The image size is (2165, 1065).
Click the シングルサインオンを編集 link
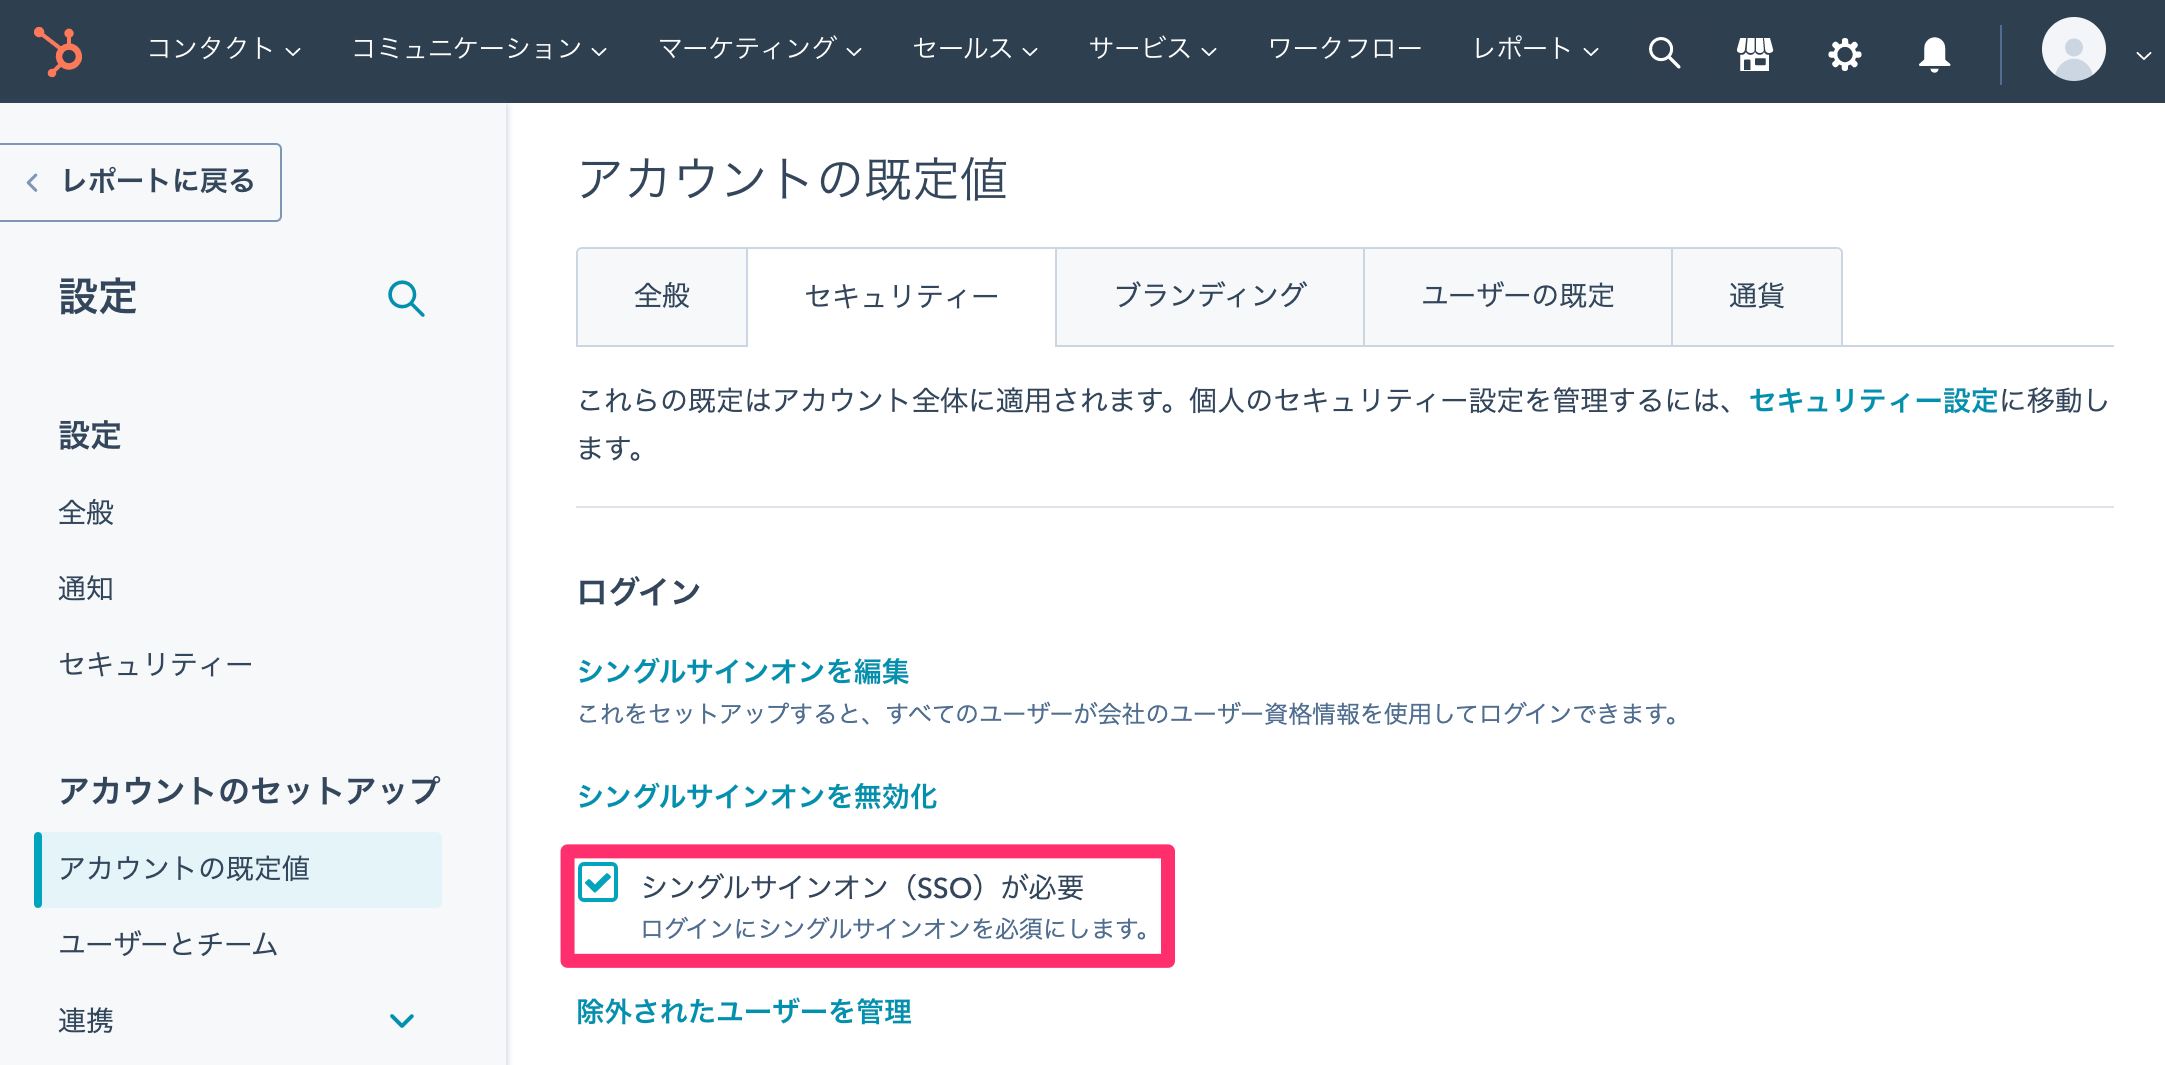click(743, 671)
